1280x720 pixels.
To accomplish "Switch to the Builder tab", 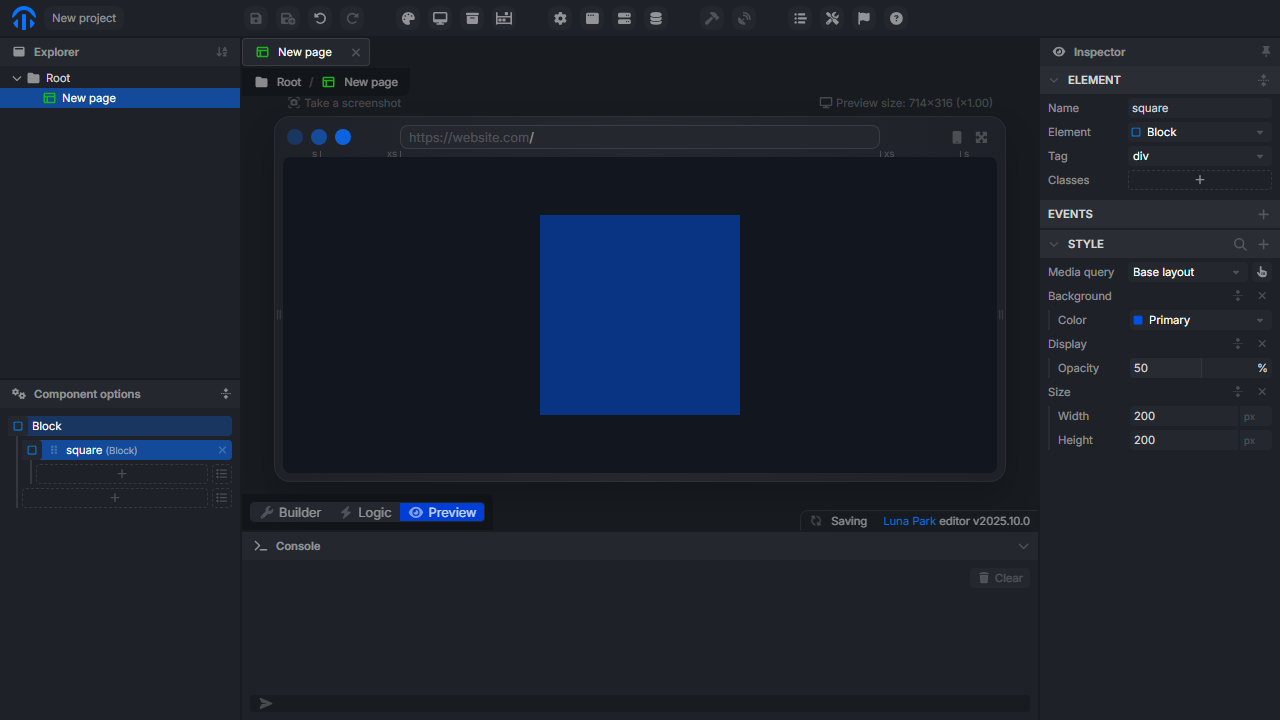I will pos(291,512).
